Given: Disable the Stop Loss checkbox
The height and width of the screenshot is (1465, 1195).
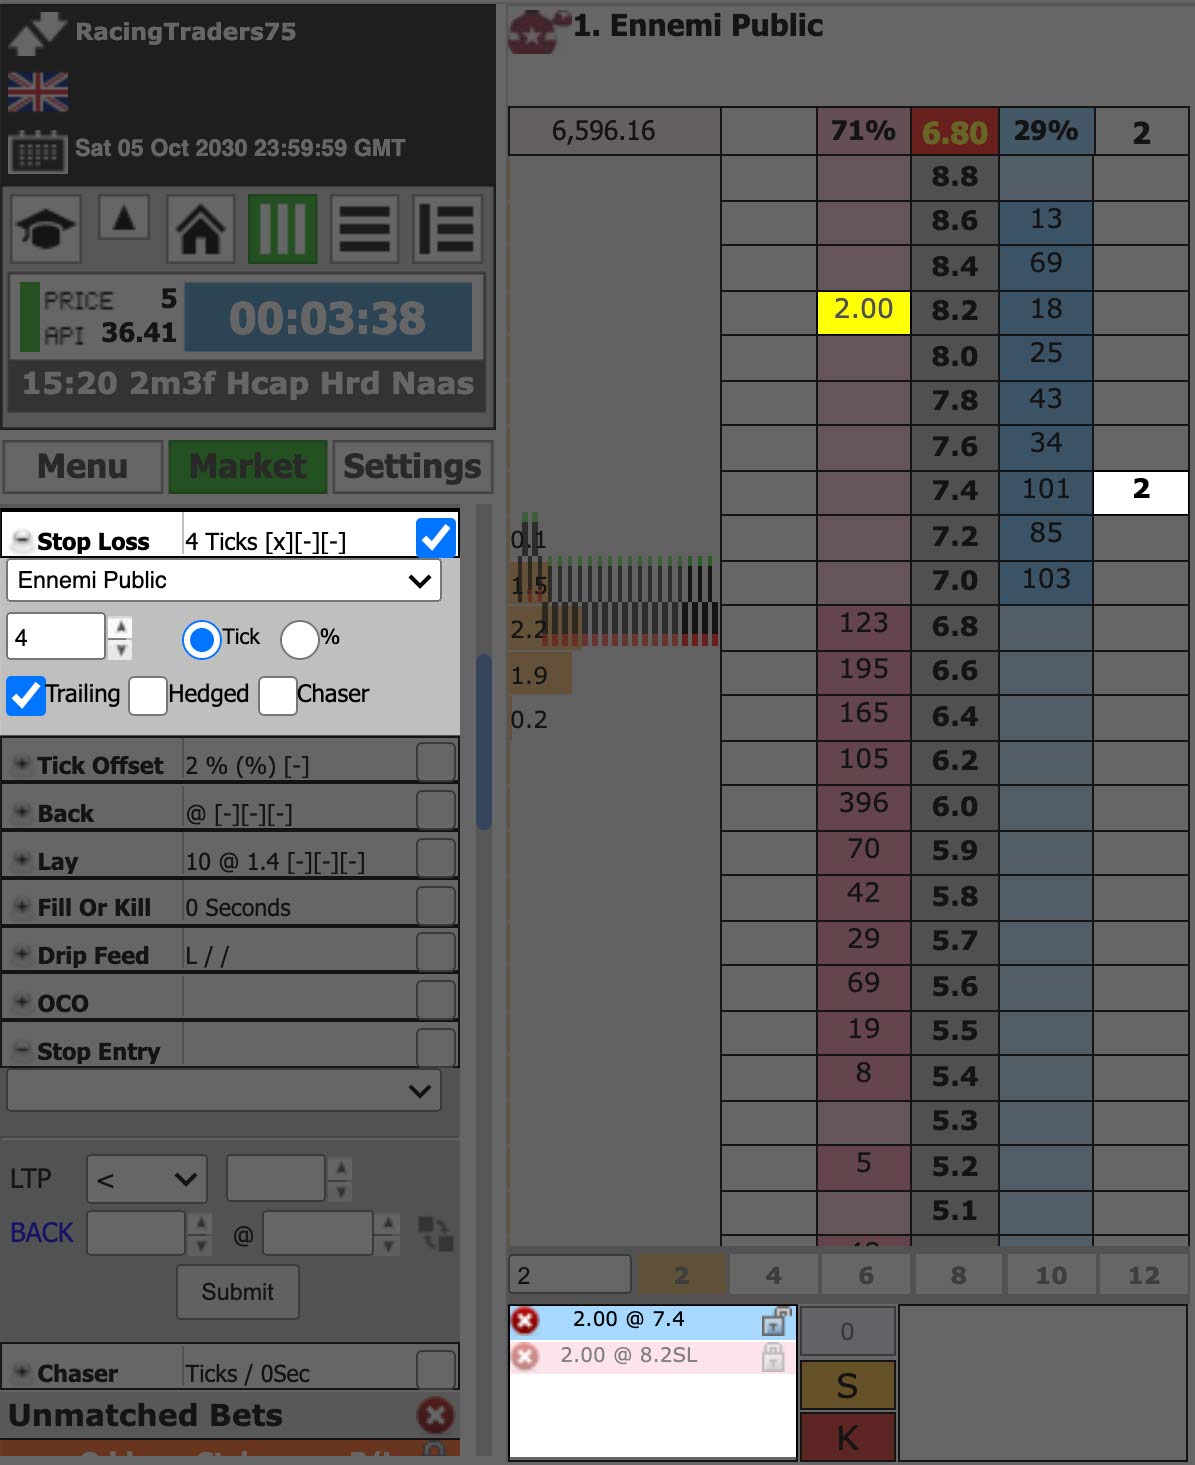Looking at the screenshot, I should (436, 538).
